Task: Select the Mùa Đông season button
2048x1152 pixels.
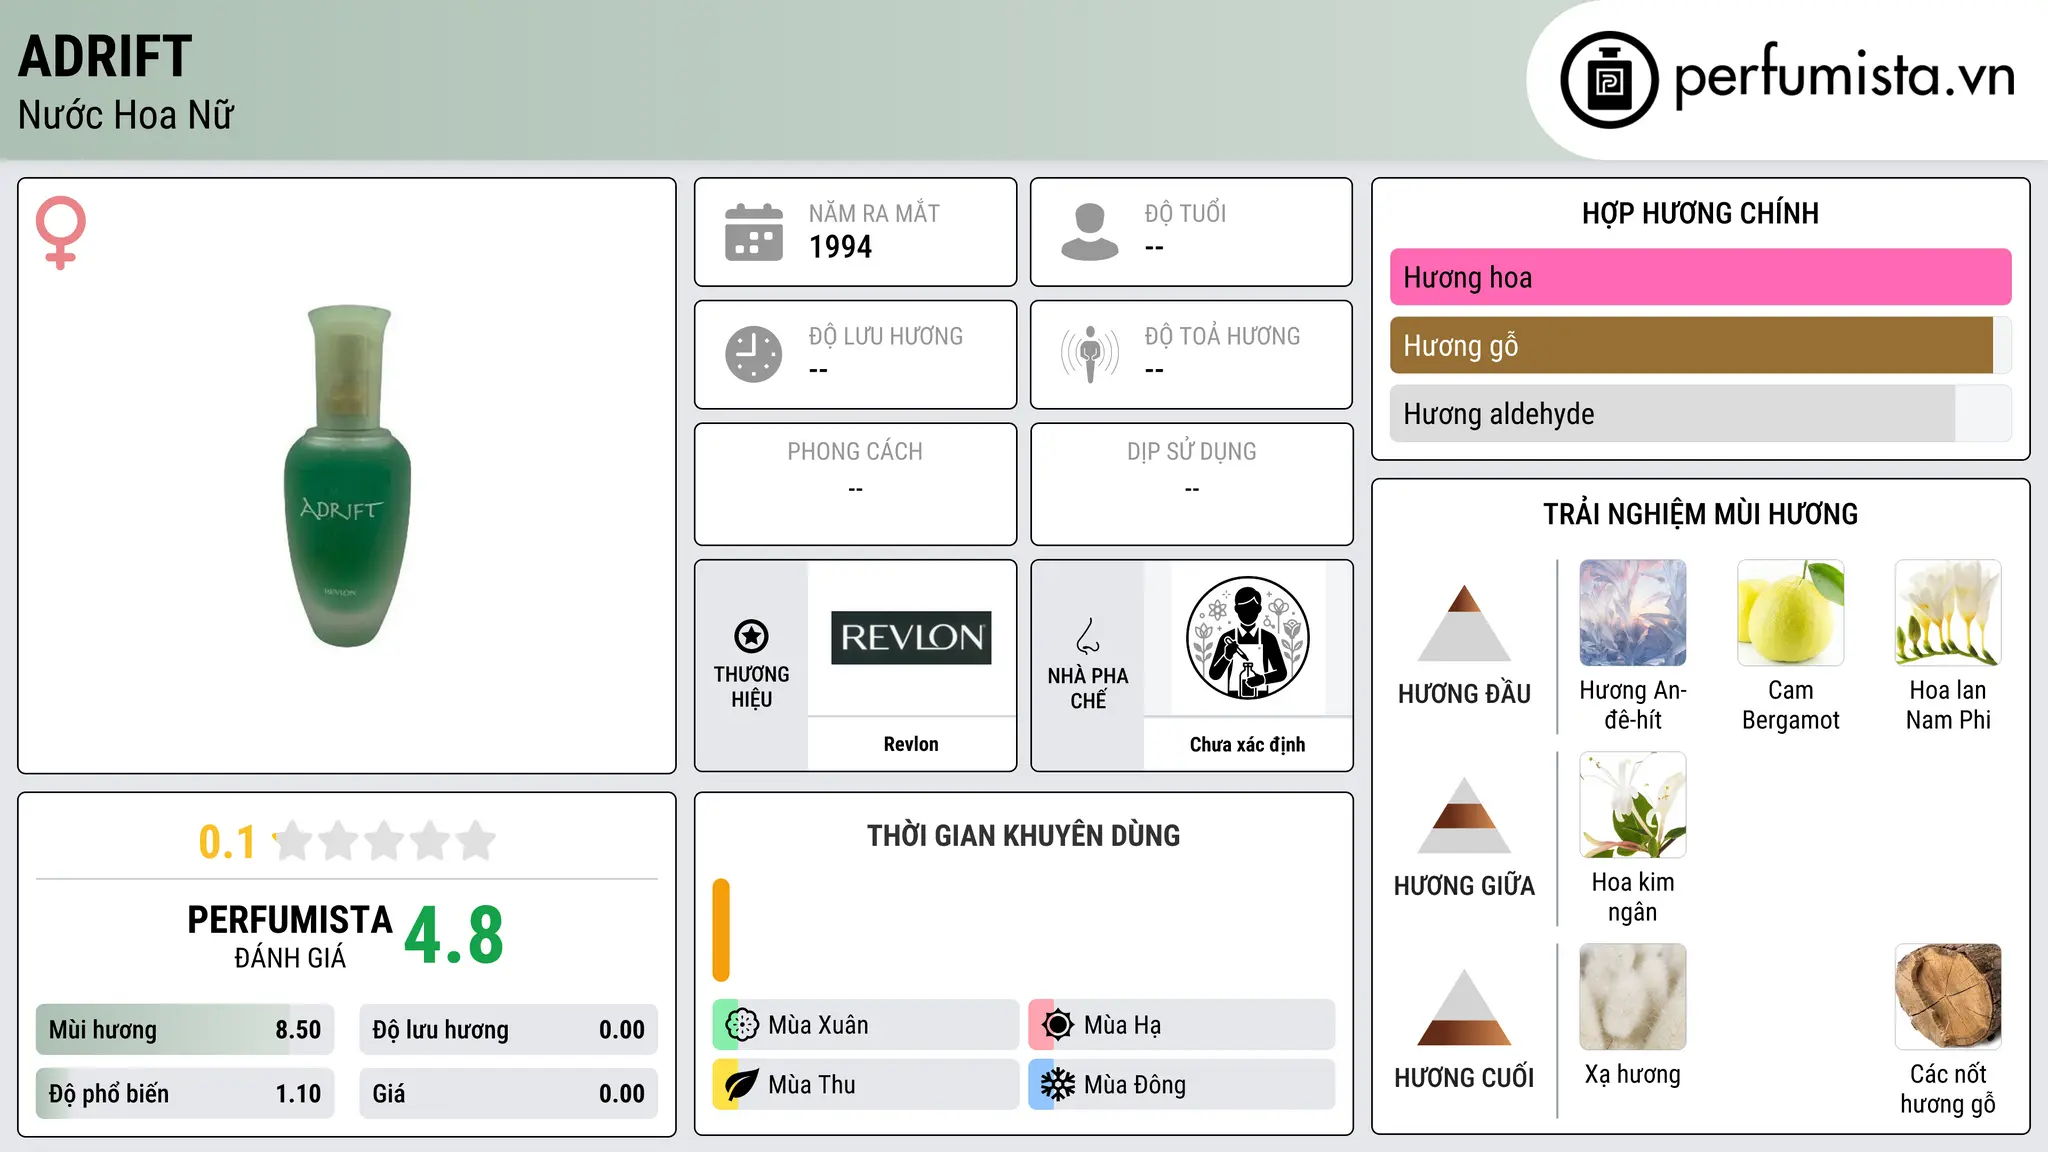Action: 1181,1085
